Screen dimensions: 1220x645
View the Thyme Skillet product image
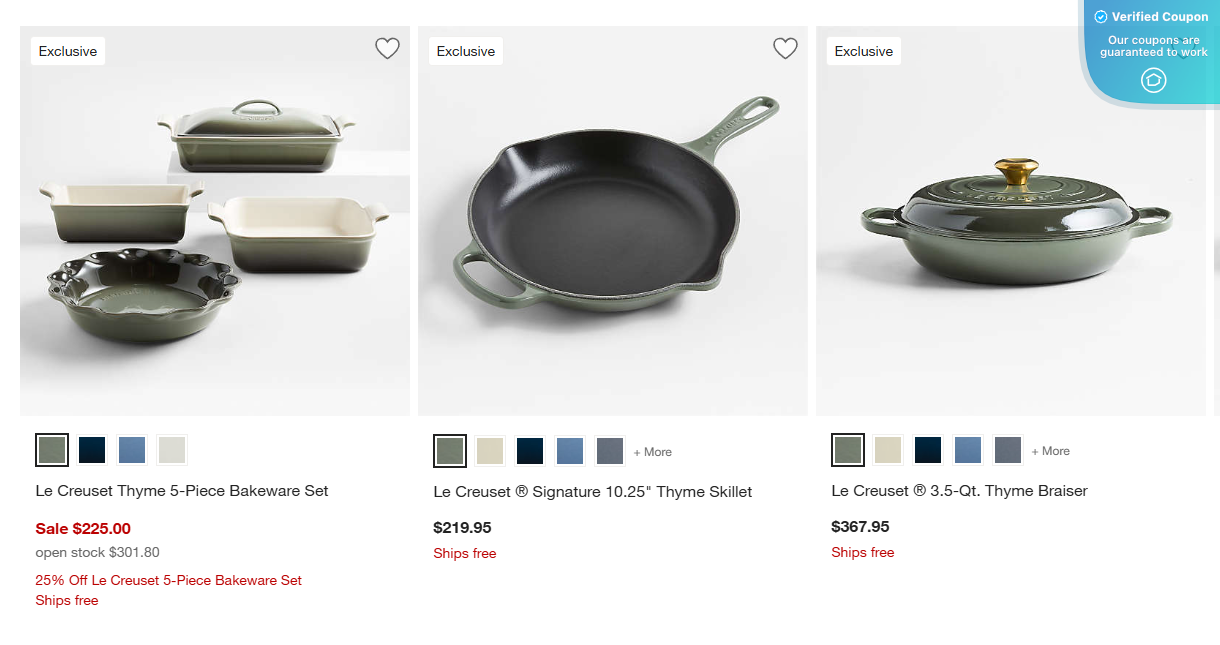[612, 220]
